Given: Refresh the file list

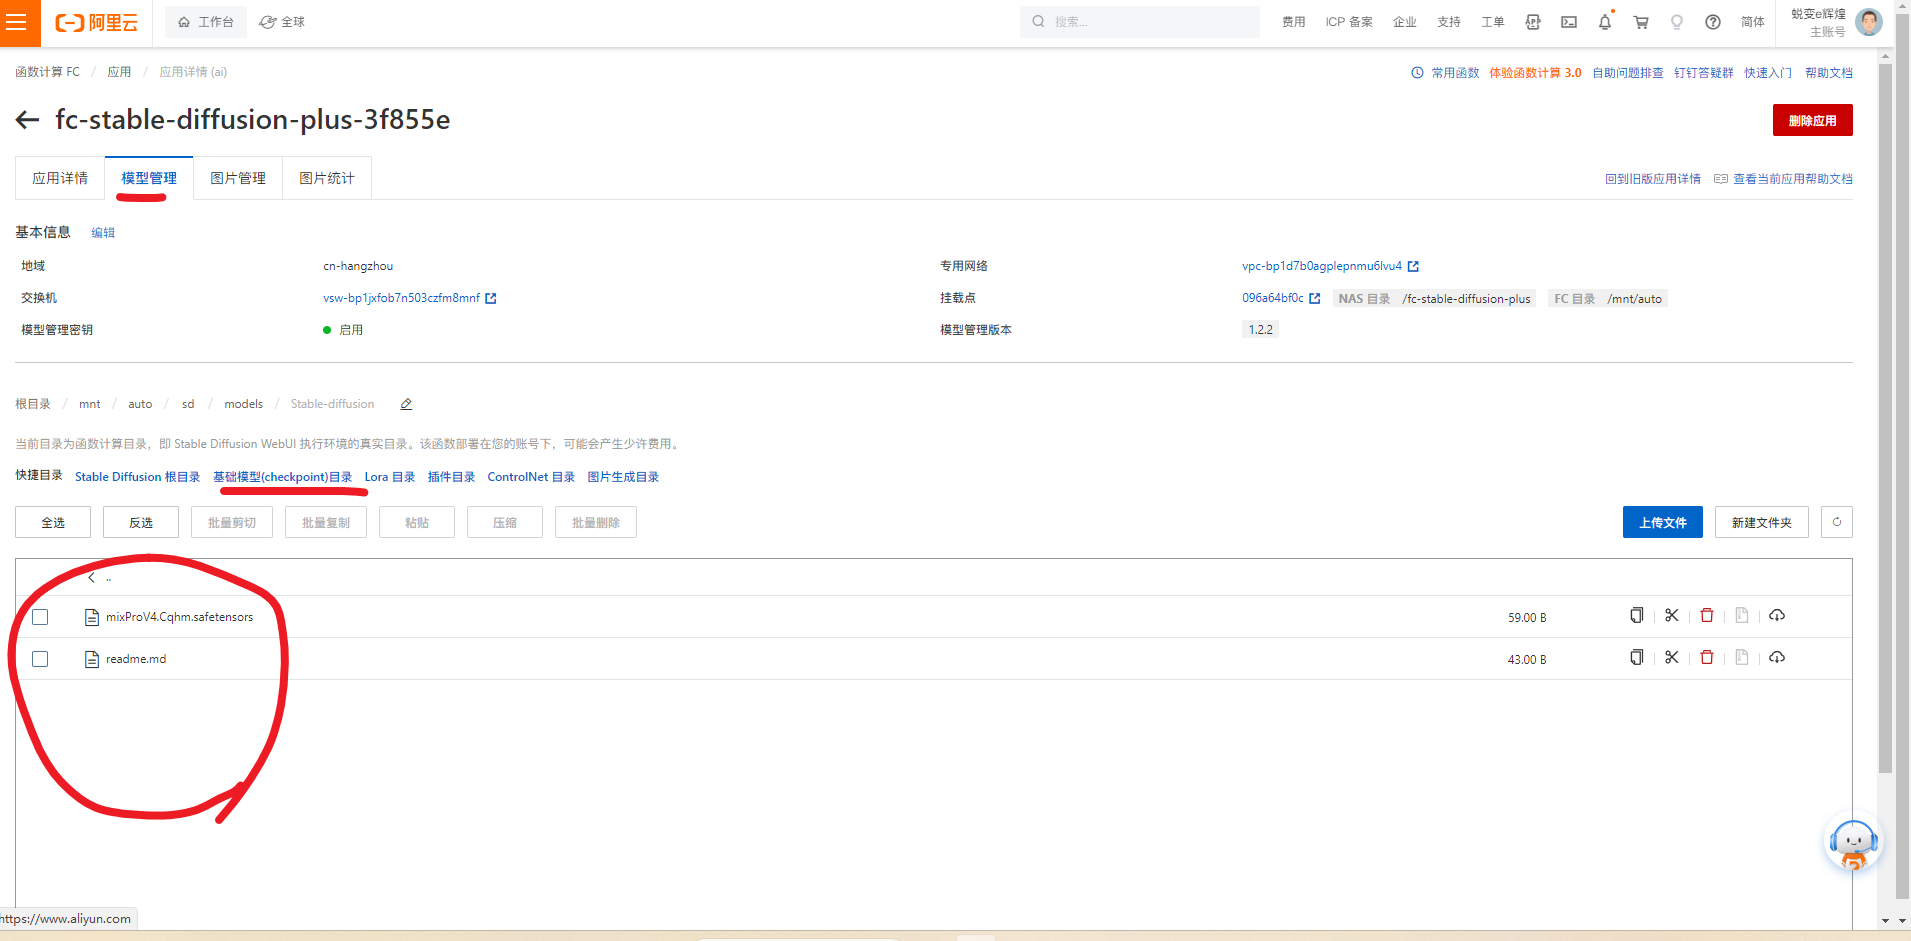Looking at the screenshot, I should click(x=1837, y=522).
